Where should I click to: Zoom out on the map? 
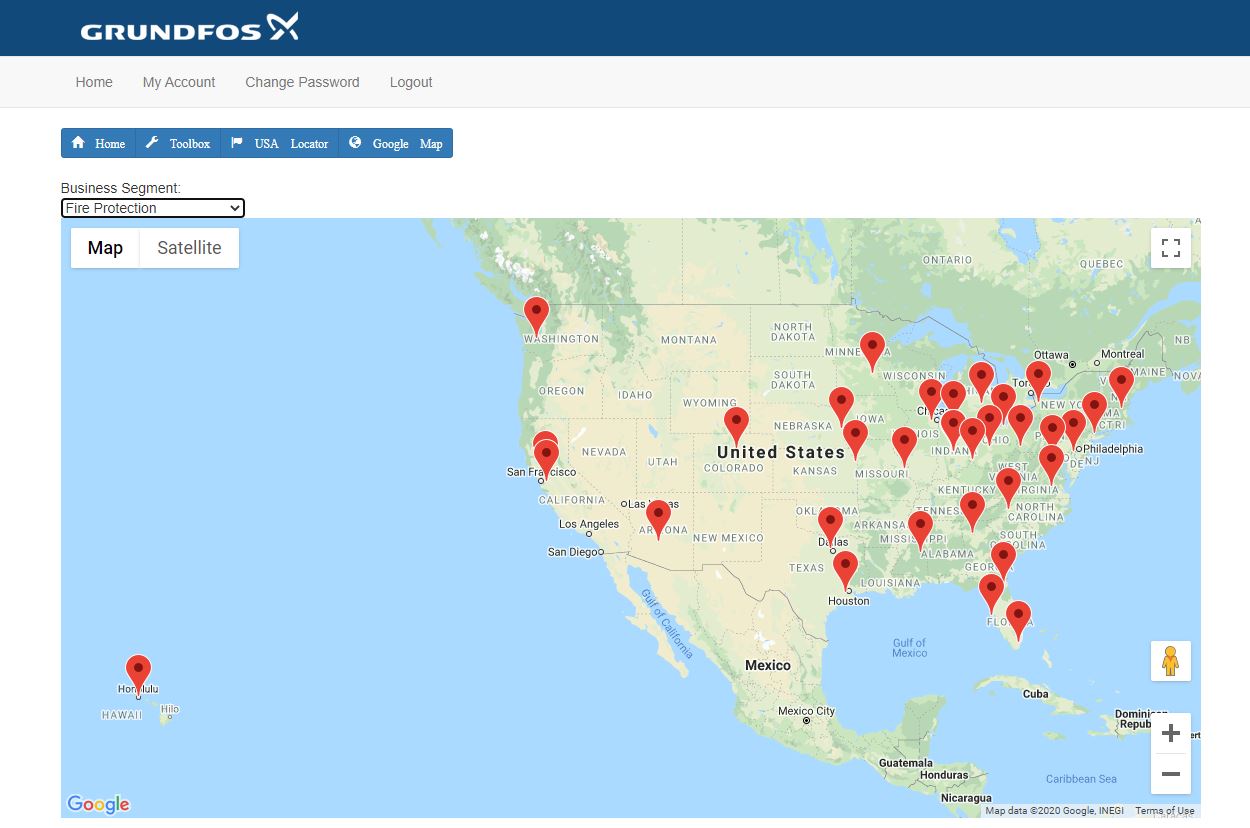click(x=1171, y=774)
